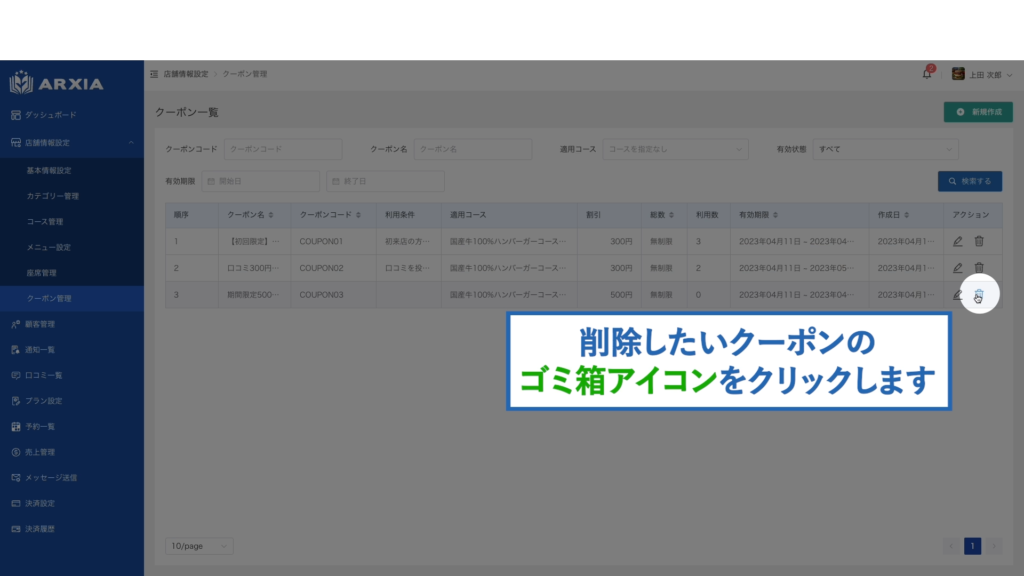Click the 開始日 date picker field
Viewport: 1024px width, 576px height.
click(x=260, y=181)
